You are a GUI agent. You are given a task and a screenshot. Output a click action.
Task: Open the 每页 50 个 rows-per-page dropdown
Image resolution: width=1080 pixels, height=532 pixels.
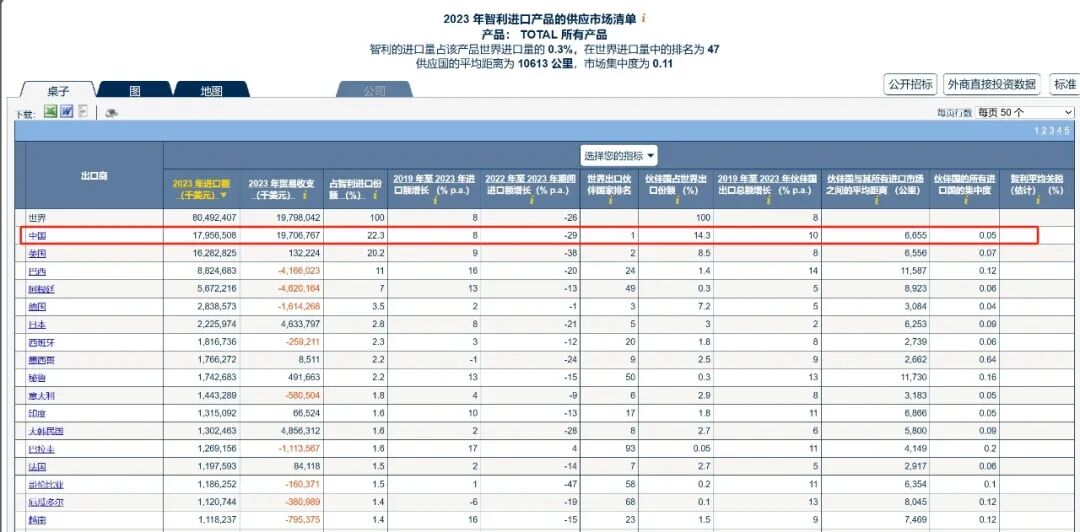coord(1025,112)
